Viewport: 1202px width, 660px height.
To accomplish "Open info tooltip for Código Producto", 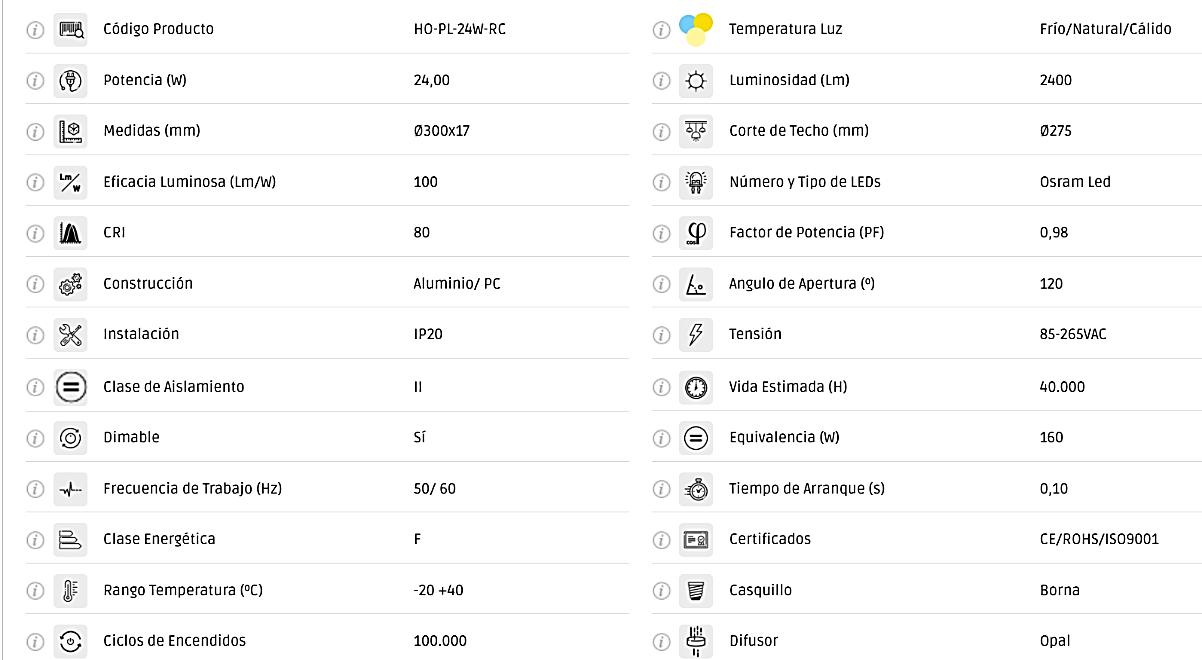I will pos(35,29).
